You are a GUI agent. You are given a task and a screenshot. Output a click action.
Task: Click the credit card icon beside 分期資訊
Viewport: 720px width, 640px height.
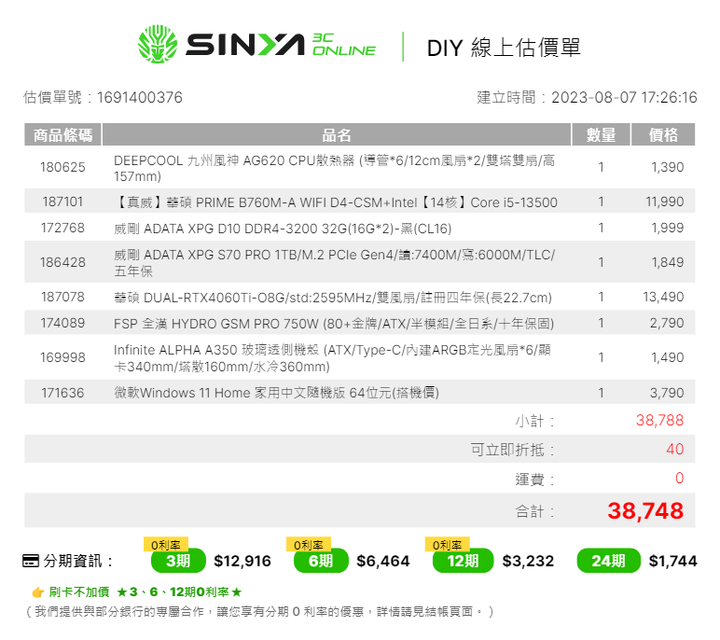pos(31,561)
